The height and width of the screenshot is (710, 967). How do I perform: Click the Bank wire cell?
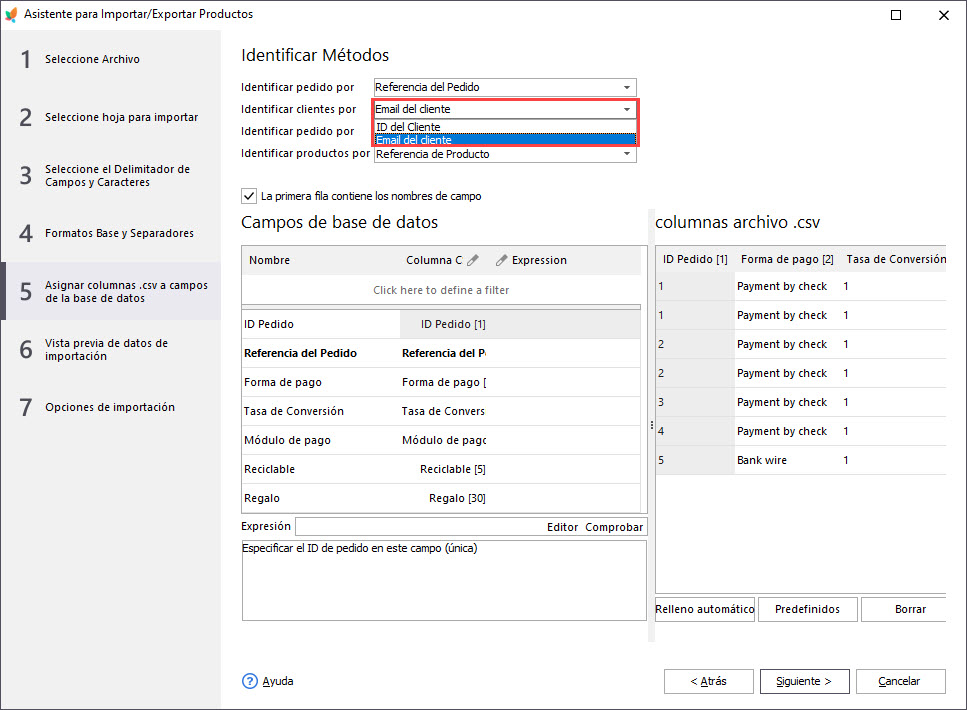click(x=788, y=460)
